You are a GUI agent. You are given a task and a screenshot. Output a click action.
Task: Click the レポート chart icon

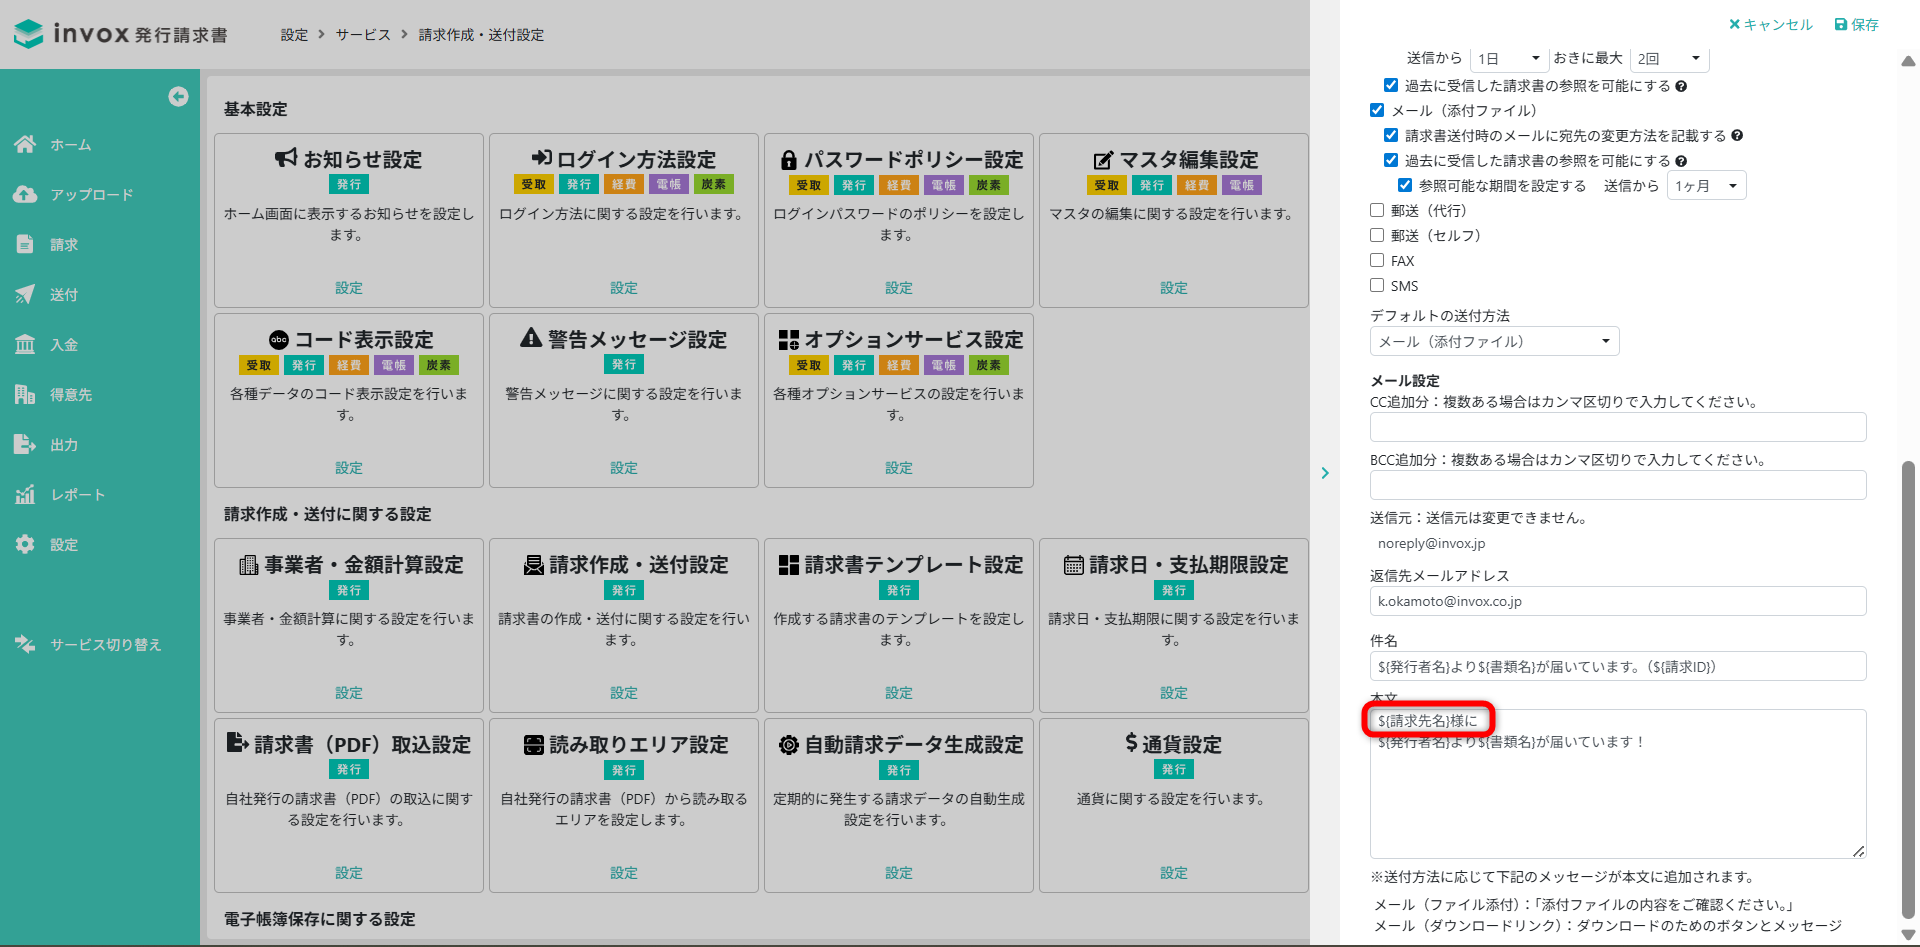pyautogui.click(x=25, y=495)
